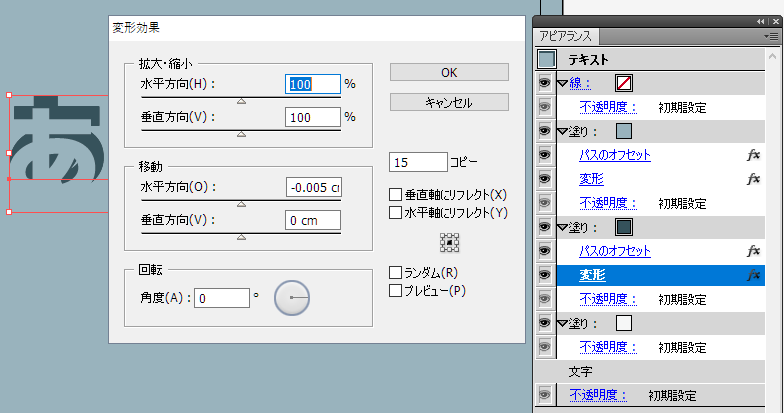Click the white fill (塗り) swatch

pyautogui.click(x=624, y=323)
